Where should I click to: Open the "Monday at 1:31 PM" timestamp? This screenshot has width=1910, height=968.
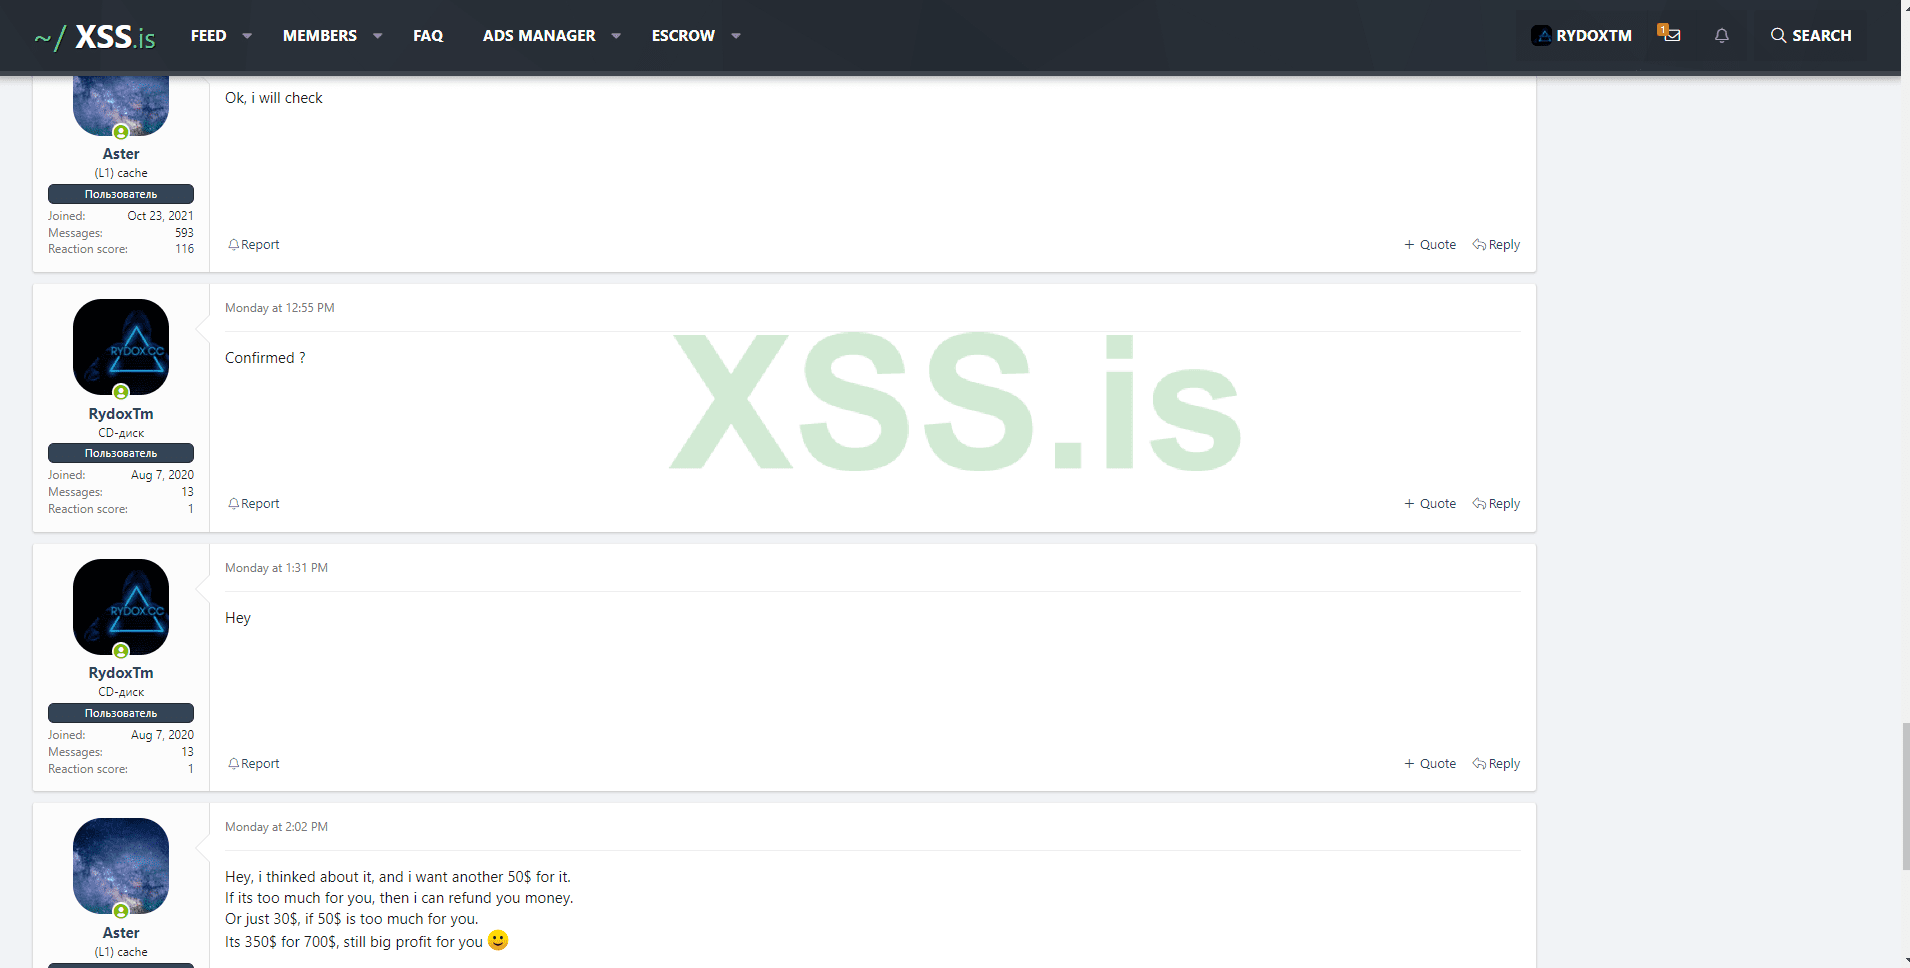(x=276, y=568)
